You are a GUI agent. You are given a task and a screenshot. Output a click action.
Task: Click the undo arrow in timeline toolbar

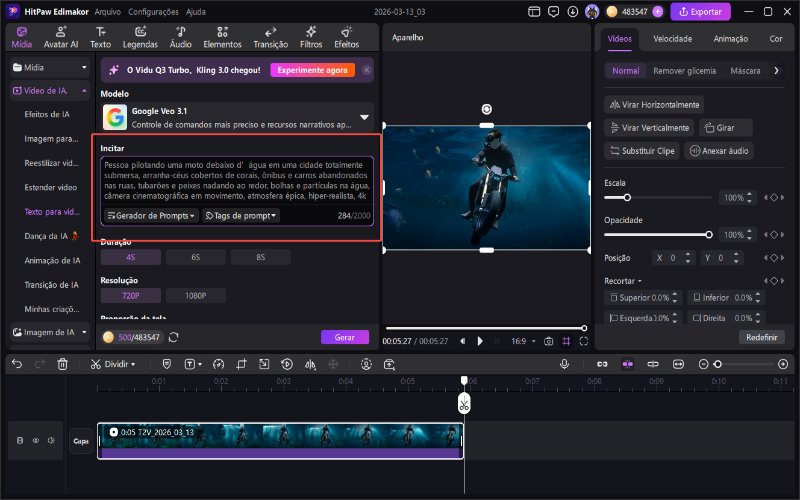tap(17, 364)
